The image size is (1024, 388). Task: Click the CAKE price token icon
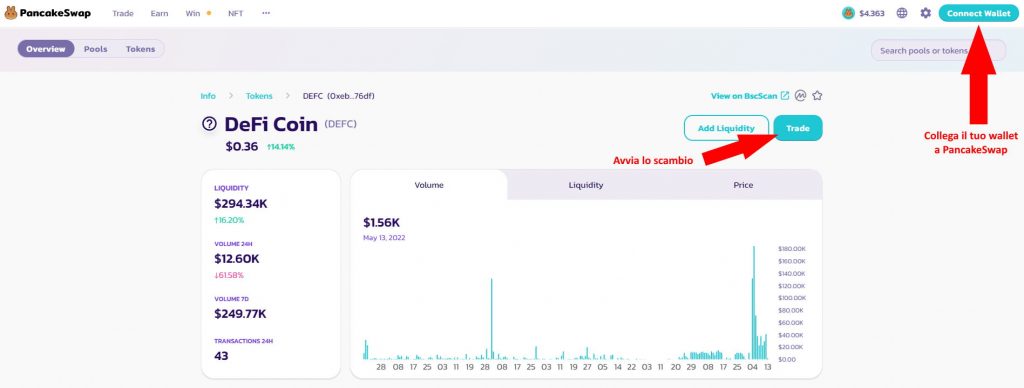pos(848,13)
